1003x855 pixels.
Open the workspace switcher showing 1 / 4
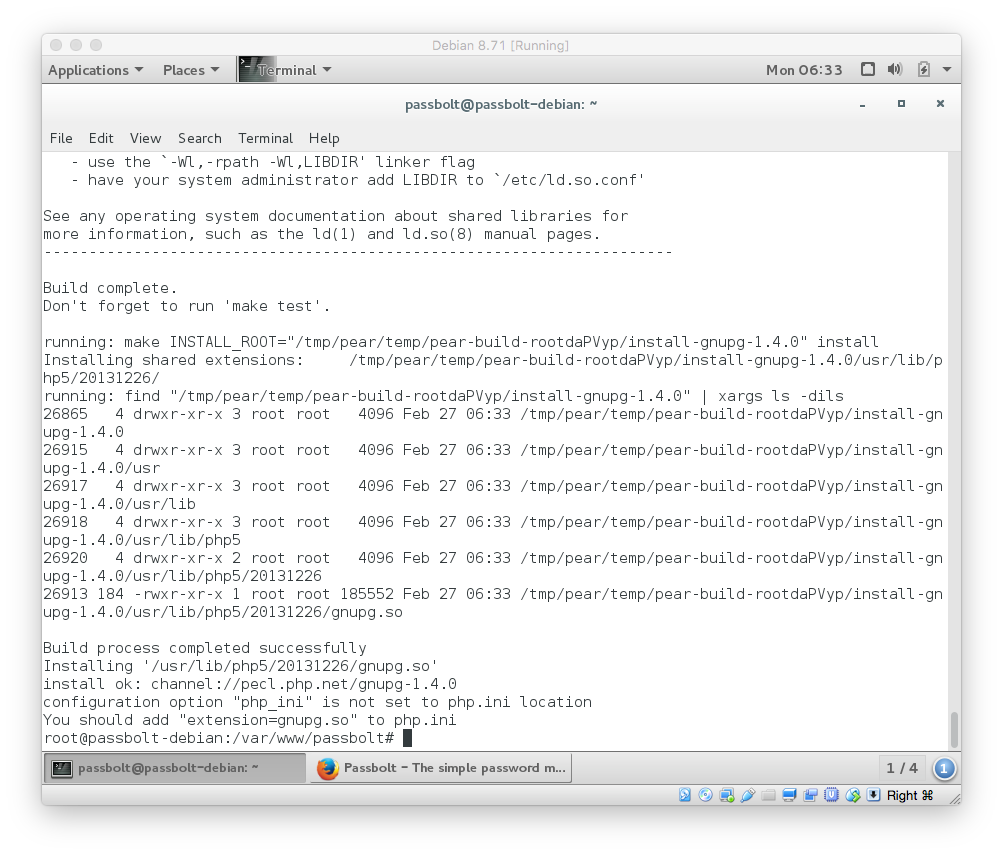pyautogui.click(x=902, y=768)
